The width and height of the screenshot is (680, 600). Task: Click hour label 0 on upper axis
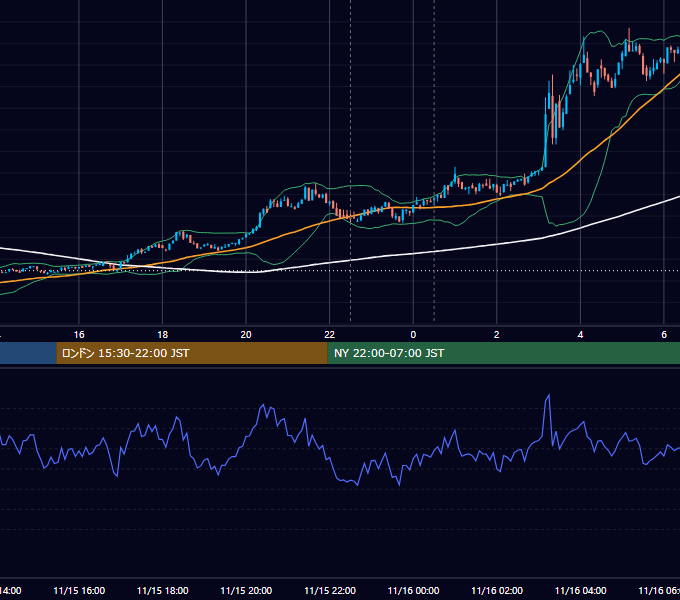point(413,335)
